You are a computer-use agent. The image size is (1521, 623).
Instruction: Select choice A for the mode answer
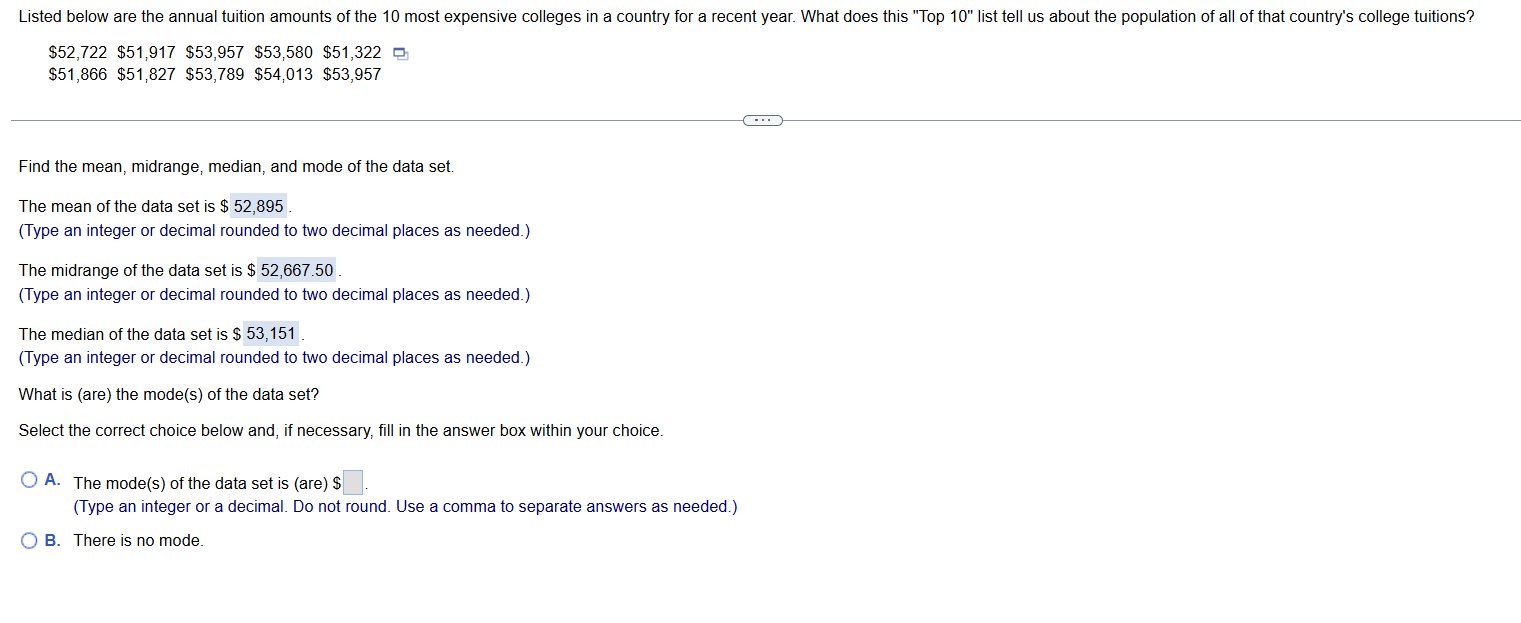click(29, 479)
